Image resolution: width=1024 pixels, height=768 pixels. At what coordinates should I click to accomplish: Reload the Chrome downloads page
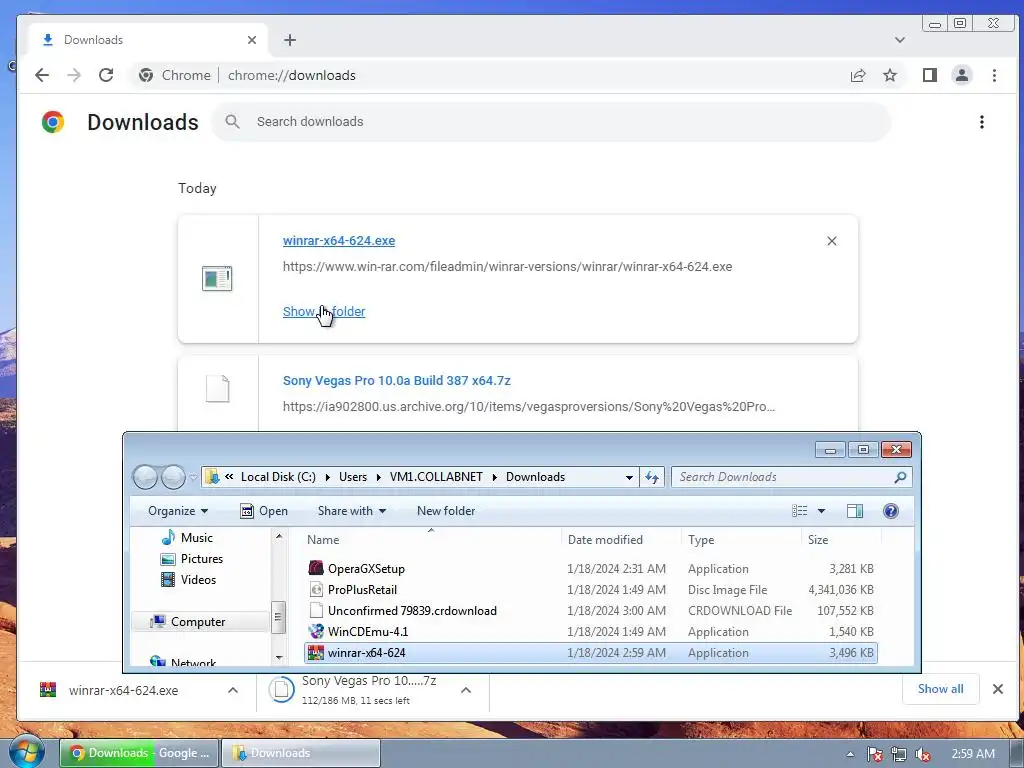pos(106,75)
